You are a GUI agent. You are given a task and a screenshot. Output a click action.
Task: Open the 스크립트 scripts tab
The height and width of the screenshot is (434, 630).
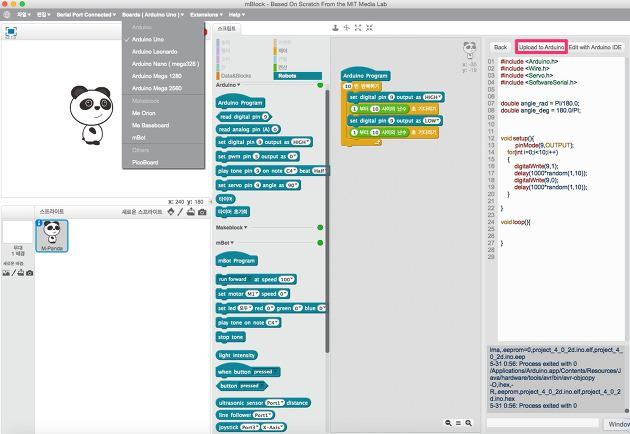[227, 29]
